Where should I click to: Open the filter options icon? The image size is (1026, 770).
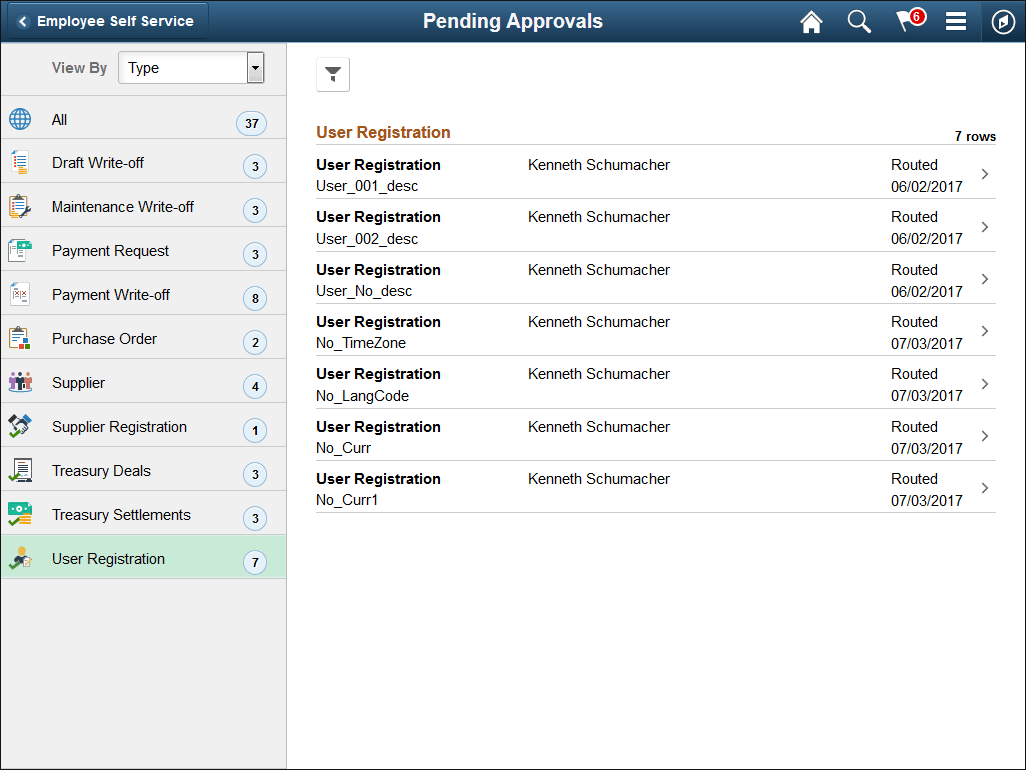tap(333, 74)
